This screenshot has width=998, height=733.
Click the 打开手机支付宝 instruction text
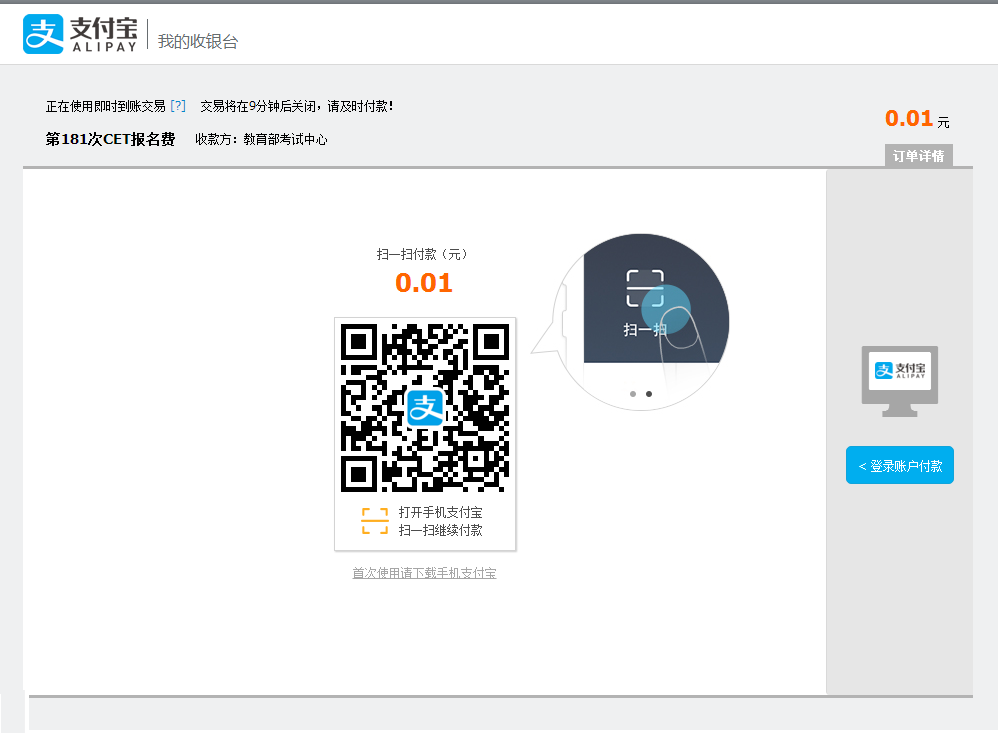440,512
